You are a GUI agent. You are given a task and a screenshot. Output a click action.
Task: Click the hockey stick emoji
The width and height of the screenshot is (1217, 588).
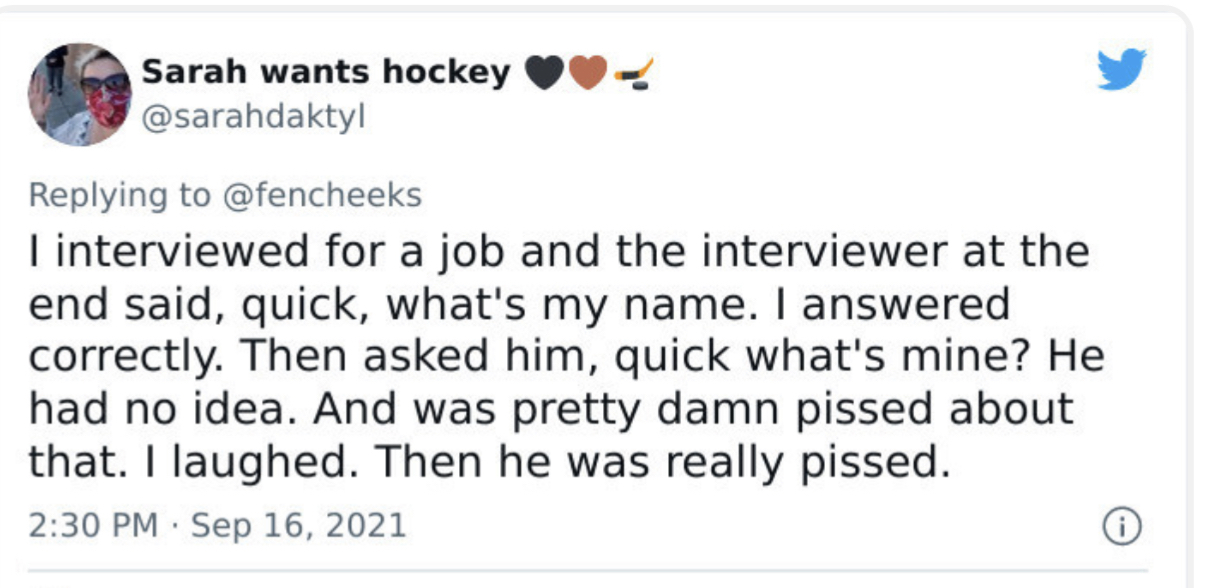[x=633, y=74]
